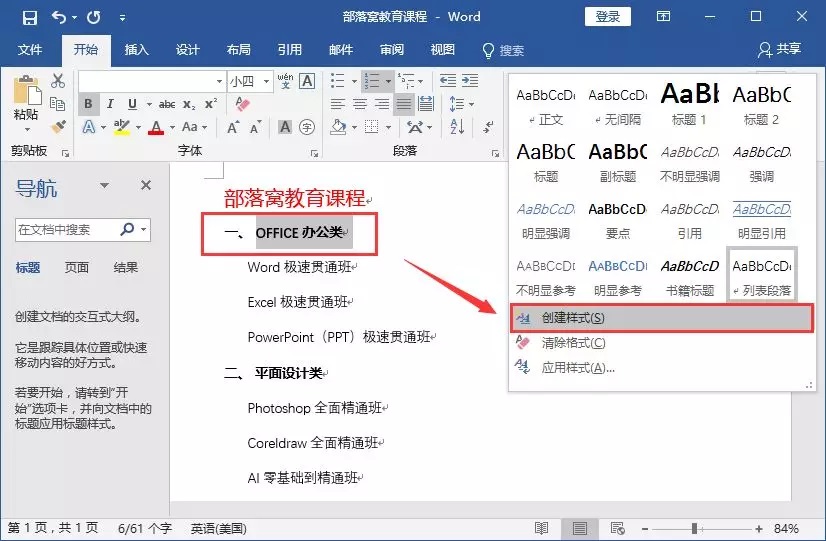Apply character border A icon

pyautogui.click(x=307, y=81)
